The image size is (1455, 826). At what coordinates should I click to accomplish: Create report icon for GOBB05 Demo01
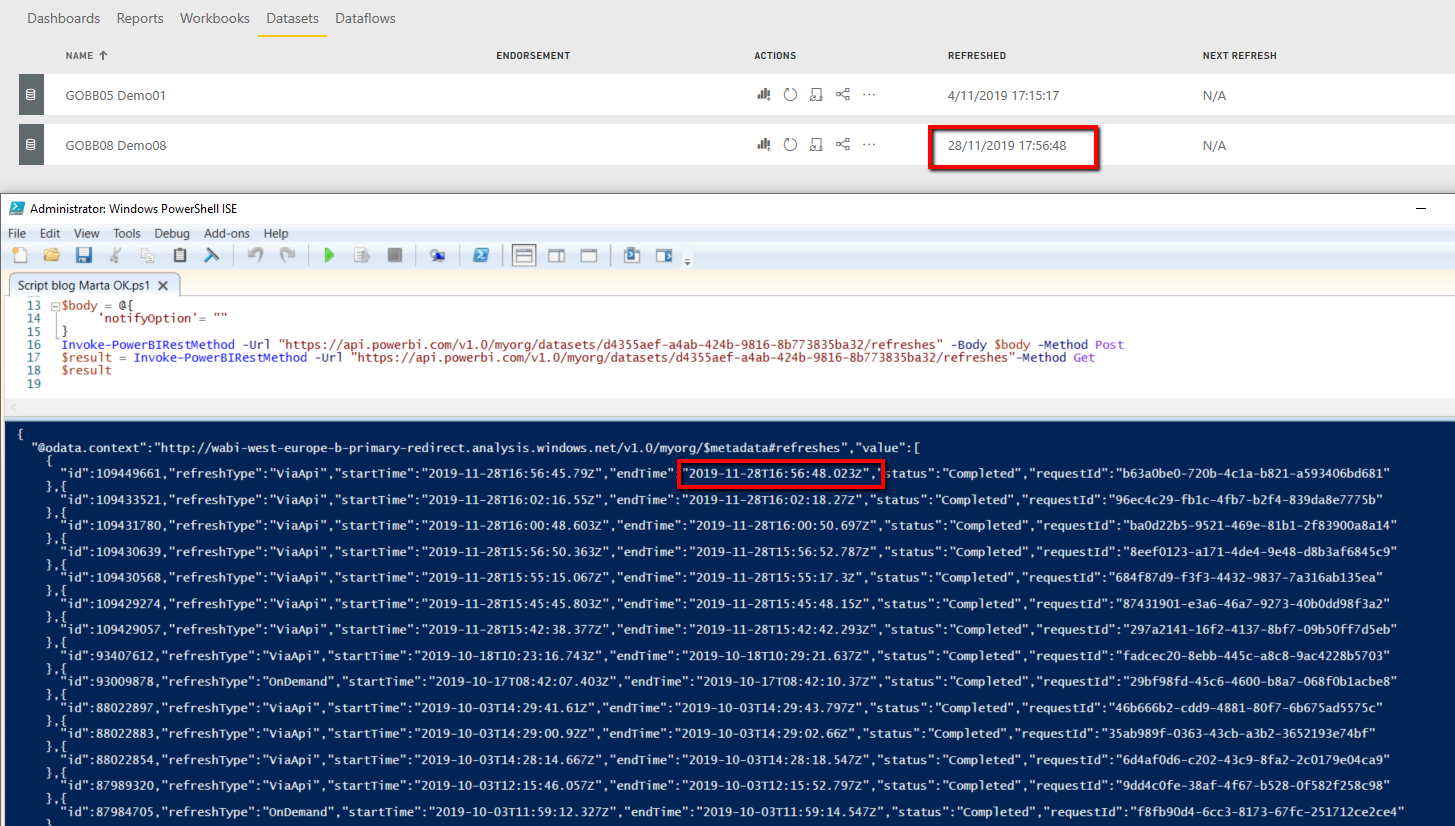764,95
